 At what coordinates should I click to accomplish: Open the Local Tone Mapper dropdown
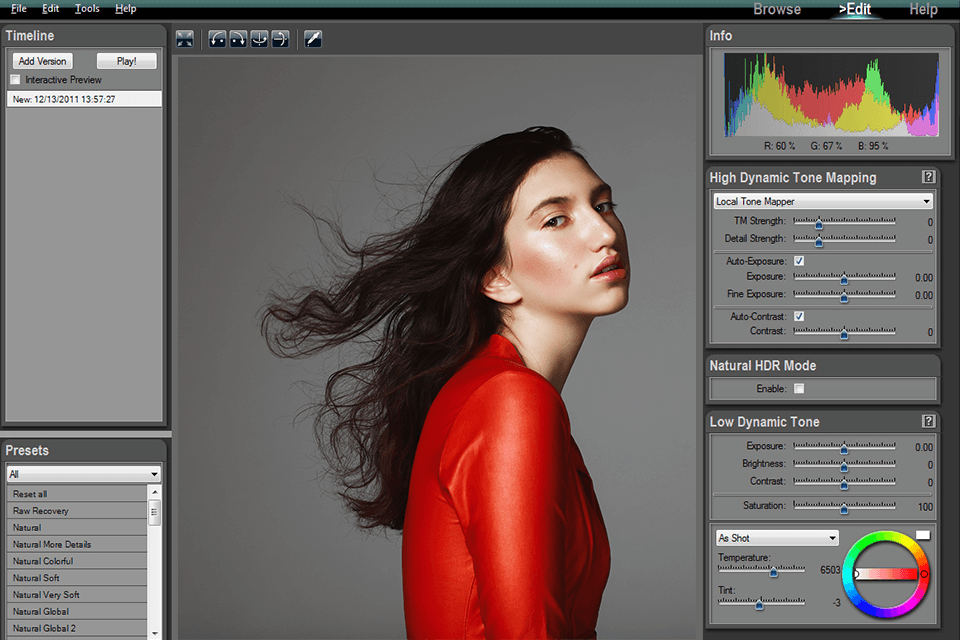pos(823,201)
